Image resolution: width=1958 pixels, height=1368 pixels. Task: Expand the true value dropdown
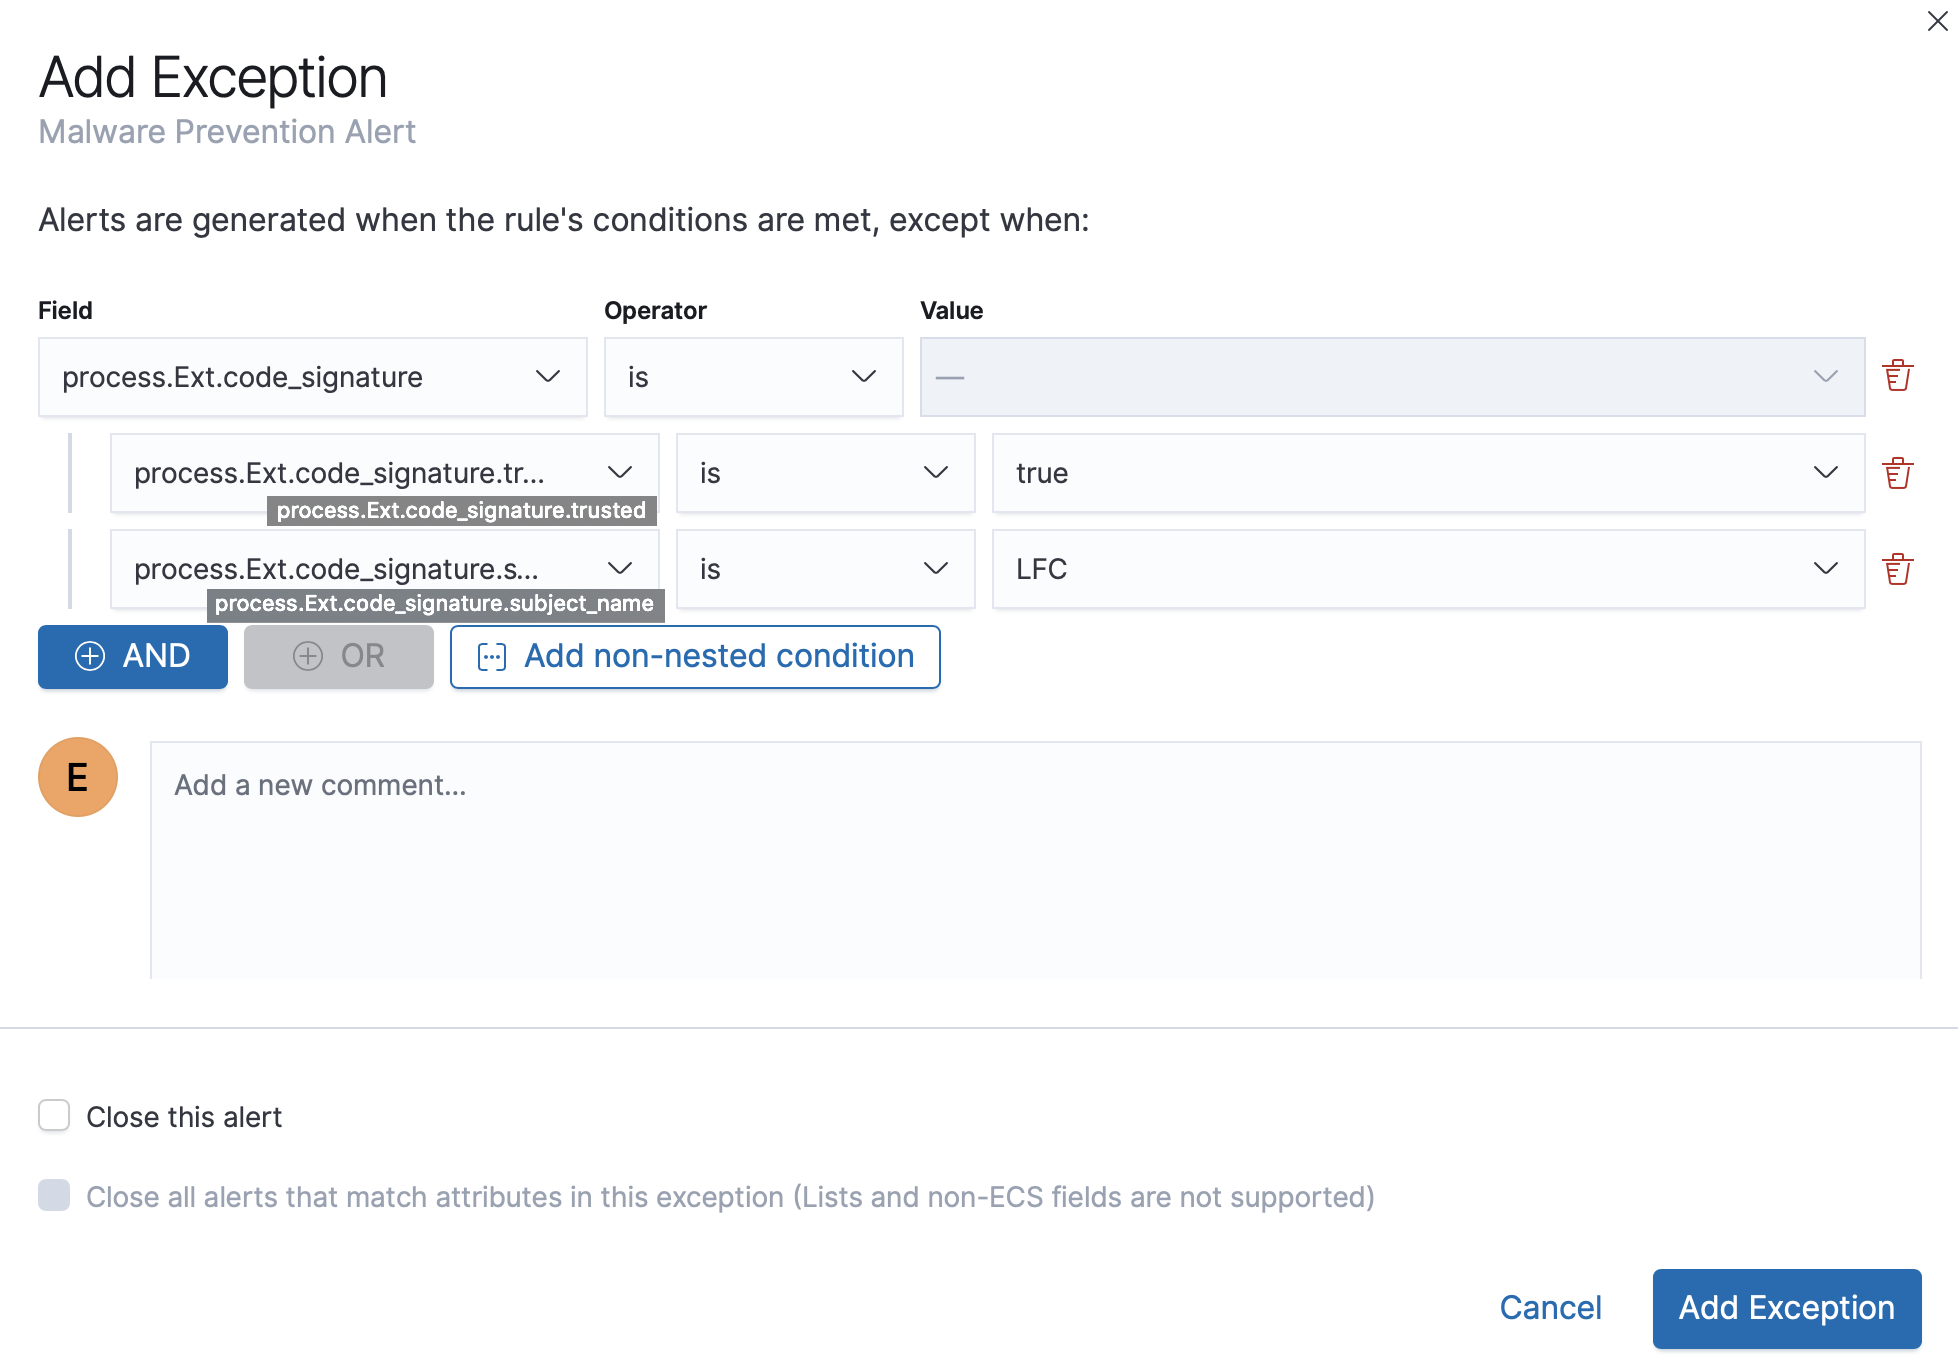tap(1427, 473)
